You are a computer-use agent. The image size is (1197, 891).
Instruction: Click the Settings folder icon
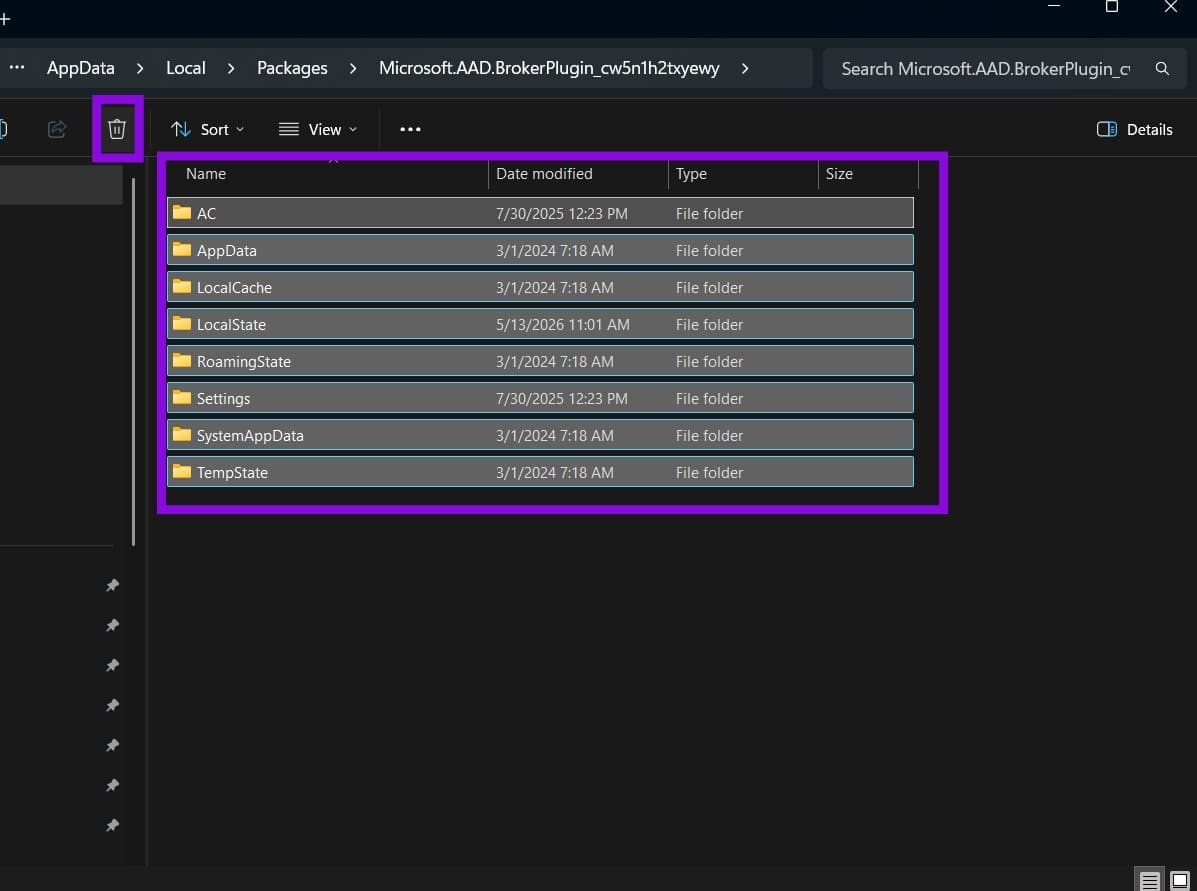(x=182, y=397)
